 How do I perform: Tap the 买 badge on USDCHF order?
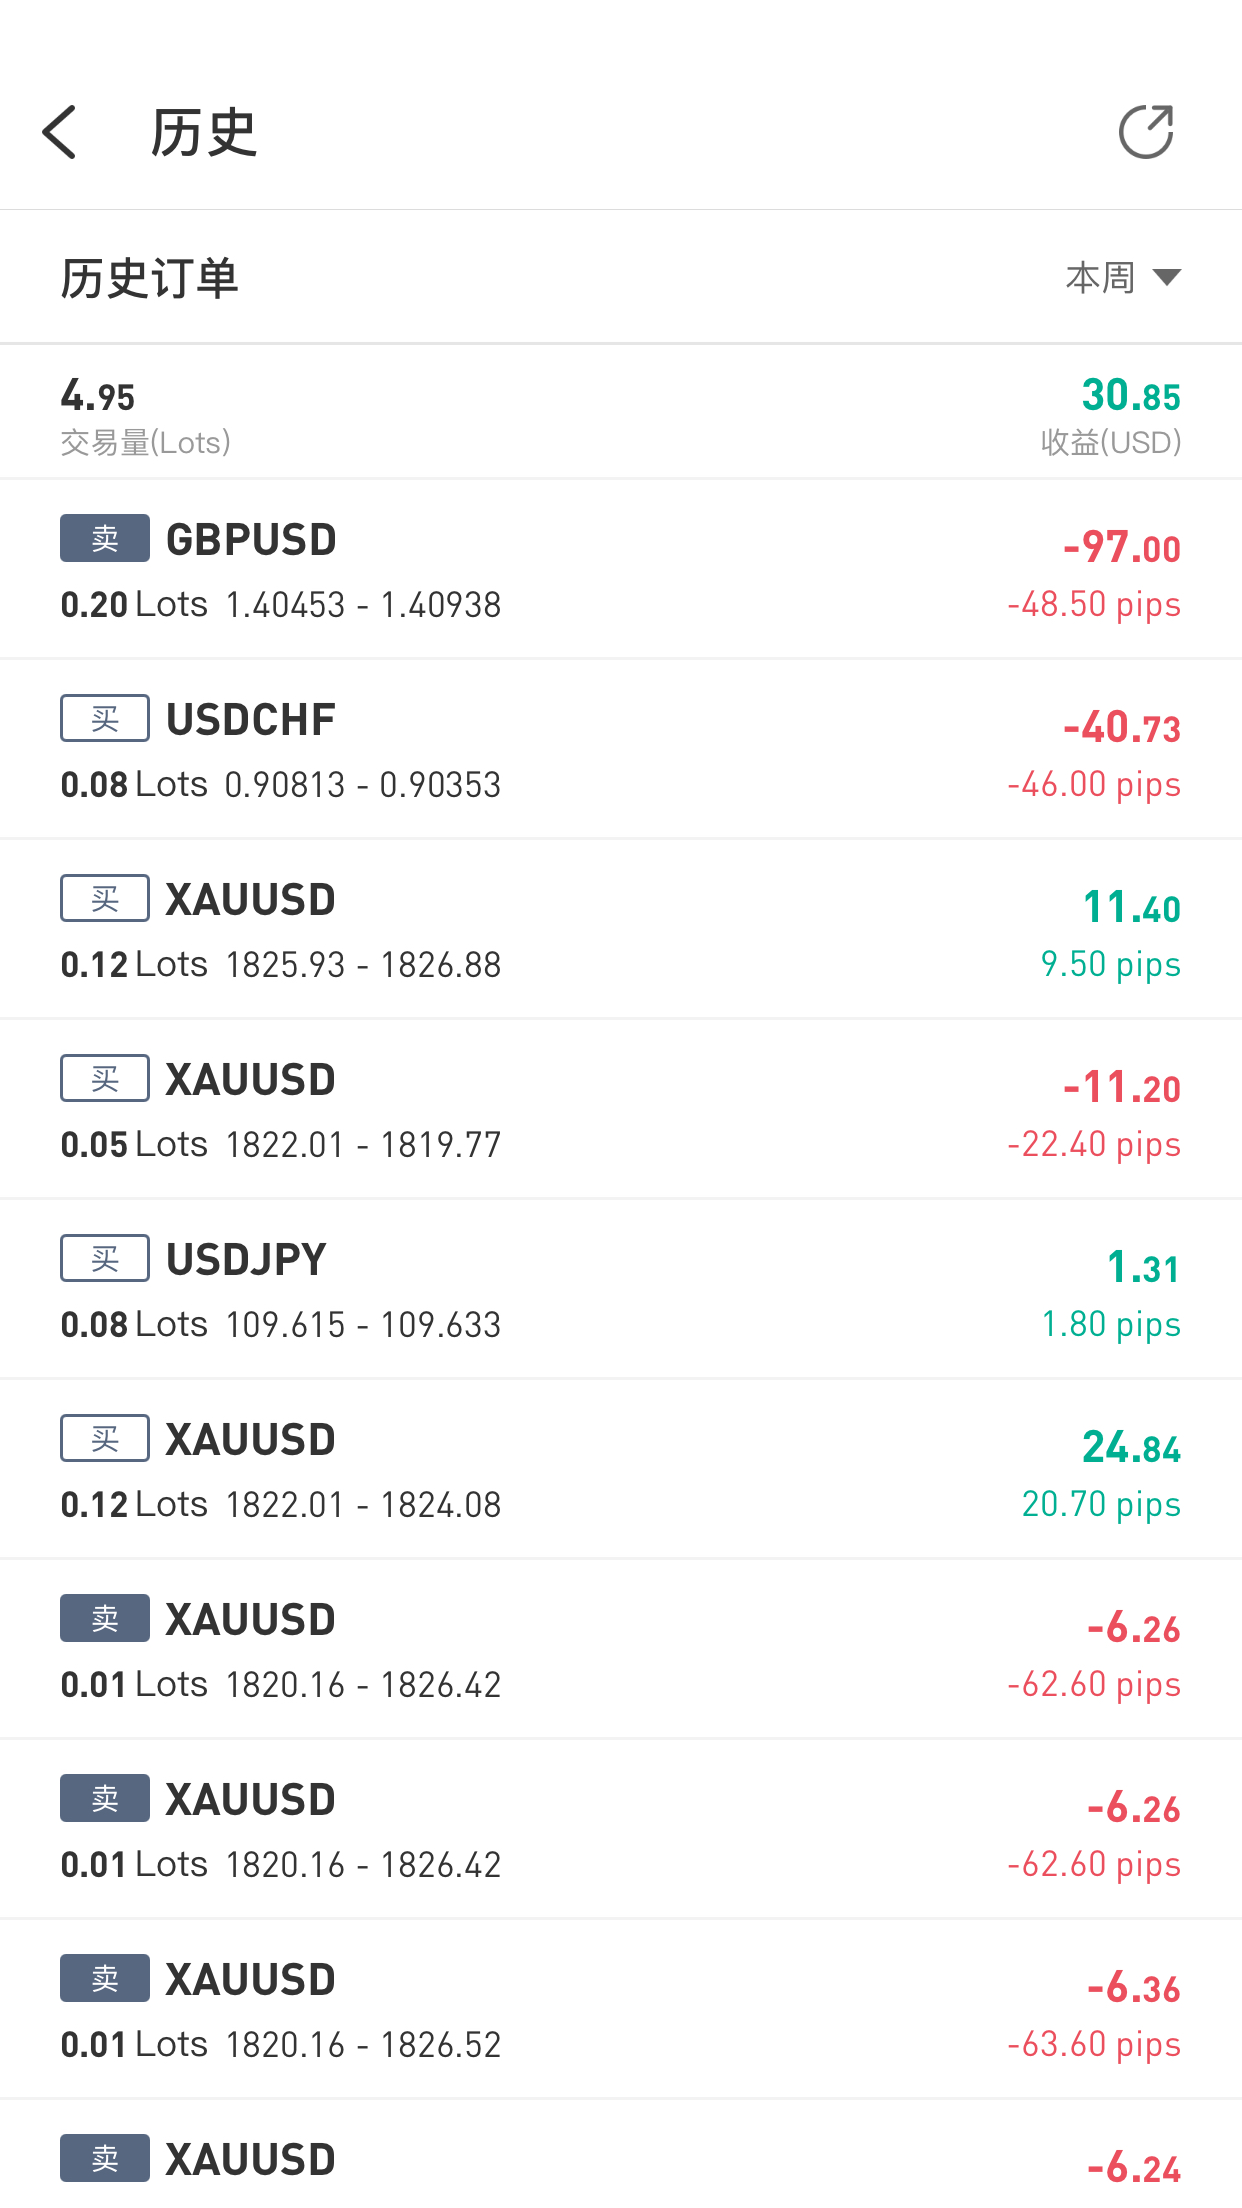(x=105, y=718)
